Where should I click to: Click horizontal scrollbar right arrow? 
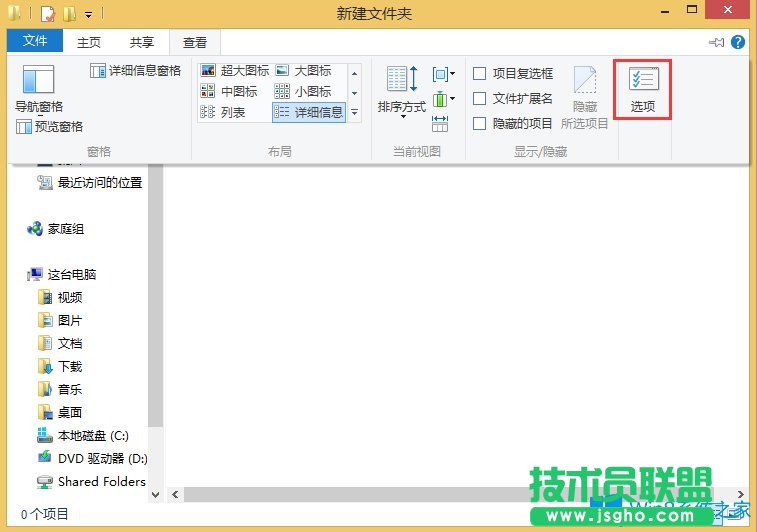click(x=741, y=494)
